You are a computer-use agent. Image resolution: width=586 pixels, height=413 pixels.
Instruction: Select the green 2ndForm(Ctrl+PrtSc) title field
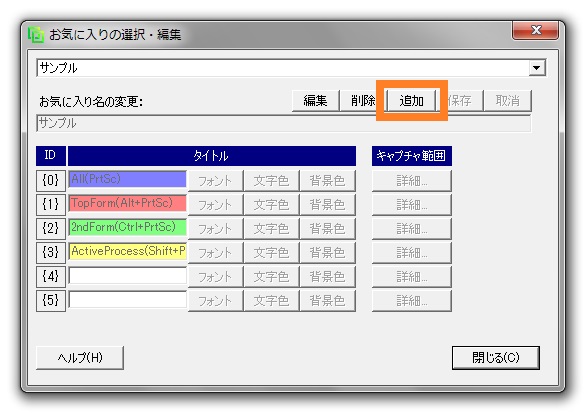[x=127, y=227]
